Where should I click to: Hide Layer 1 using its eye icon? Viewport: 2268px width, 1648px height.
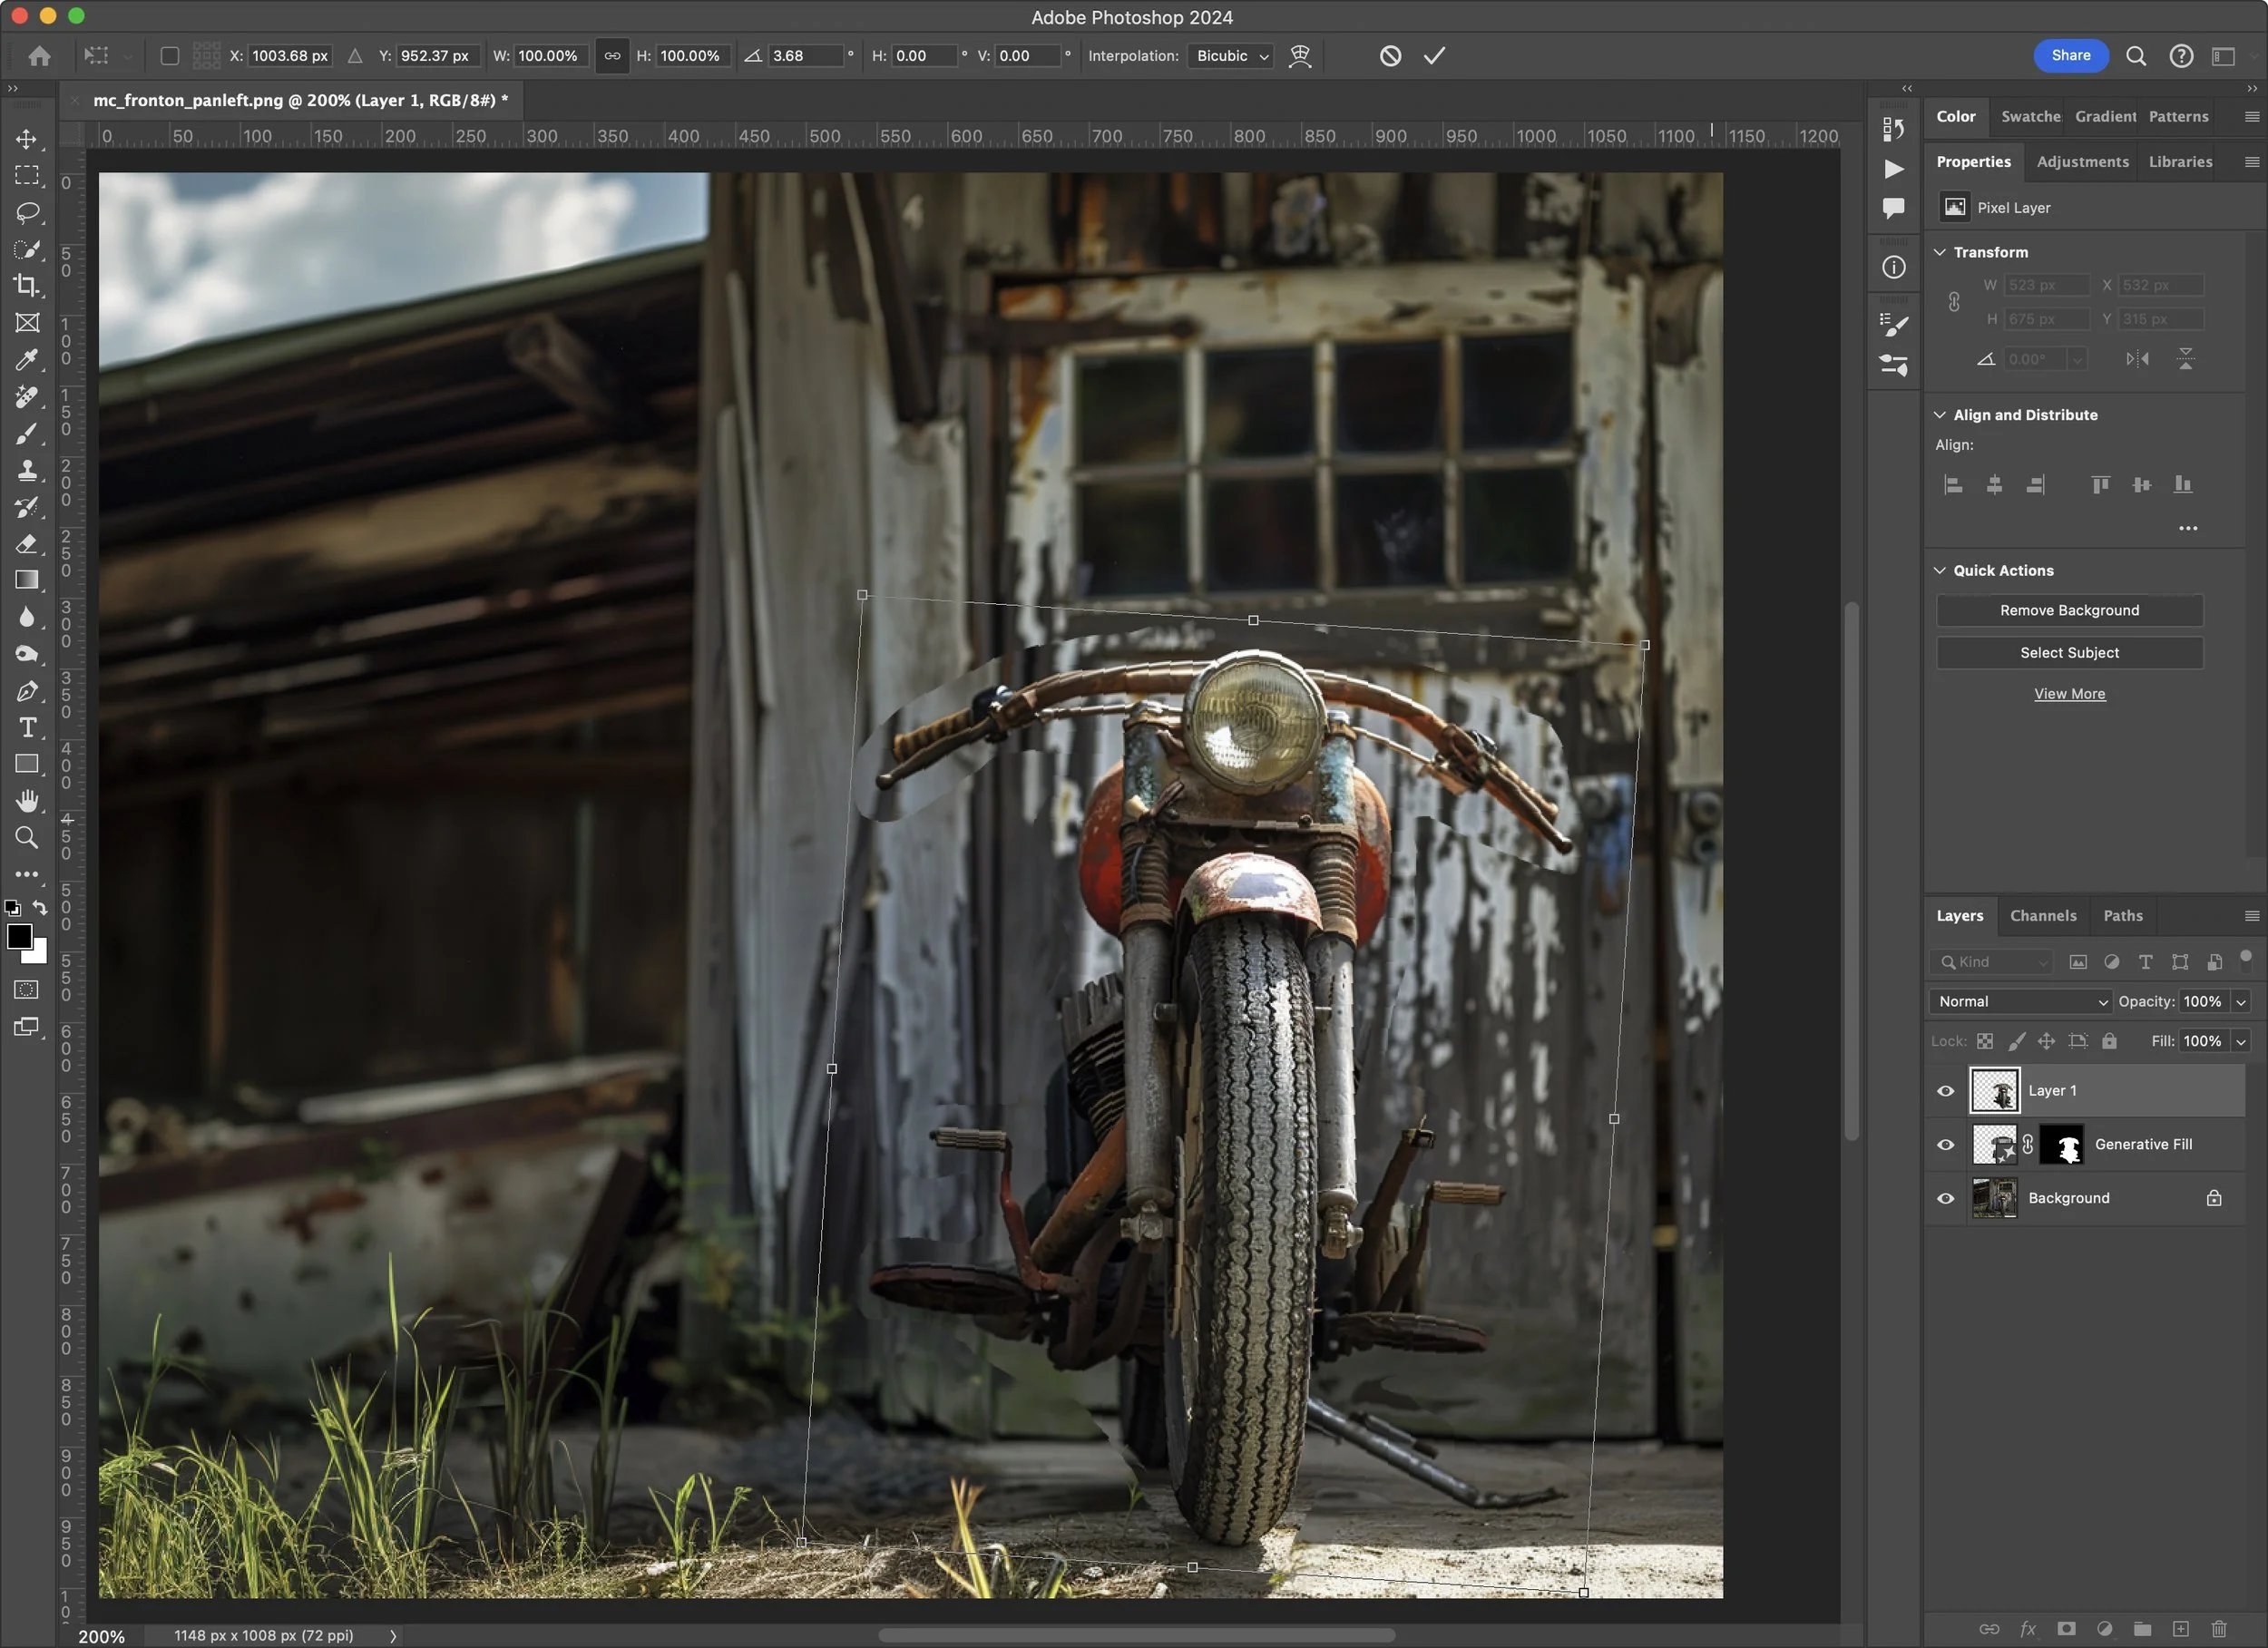[1945, 1091]
